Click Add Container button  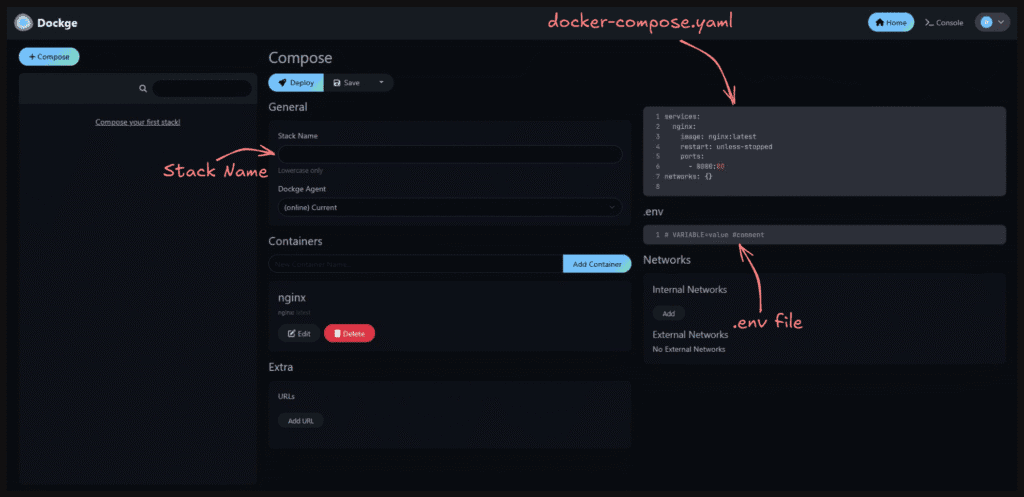click(597, 264)
